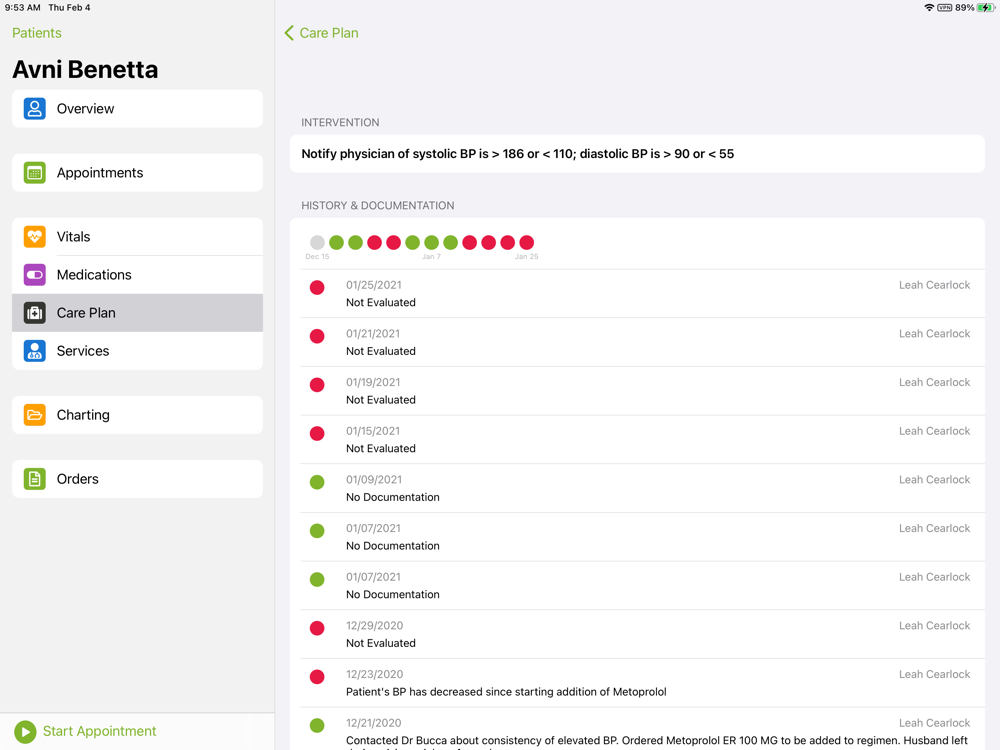
Task: Click the red status dot for 01/15/2021
Action: click(x=317, y=434)
